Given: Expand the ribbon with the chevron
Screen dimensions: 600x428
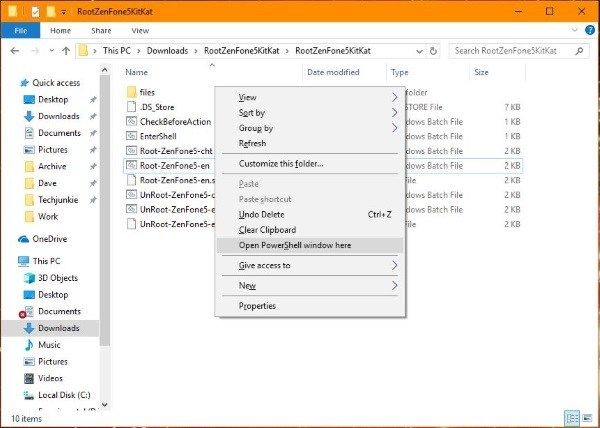Looking at the screenshot, I should click(574, 30).
